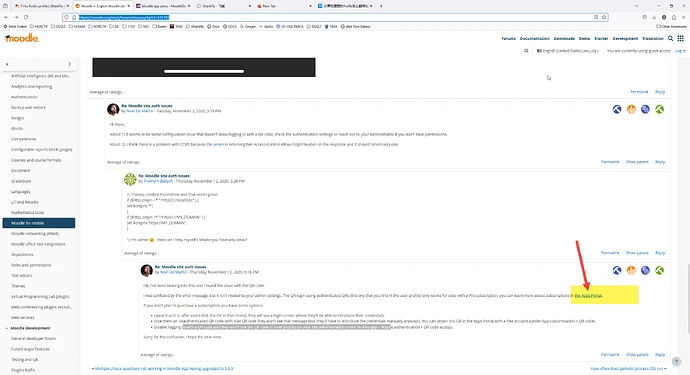Viewport: 690px width, 375px height.
Task: Open Authentication in the sidebar
Action: point(24,97)
